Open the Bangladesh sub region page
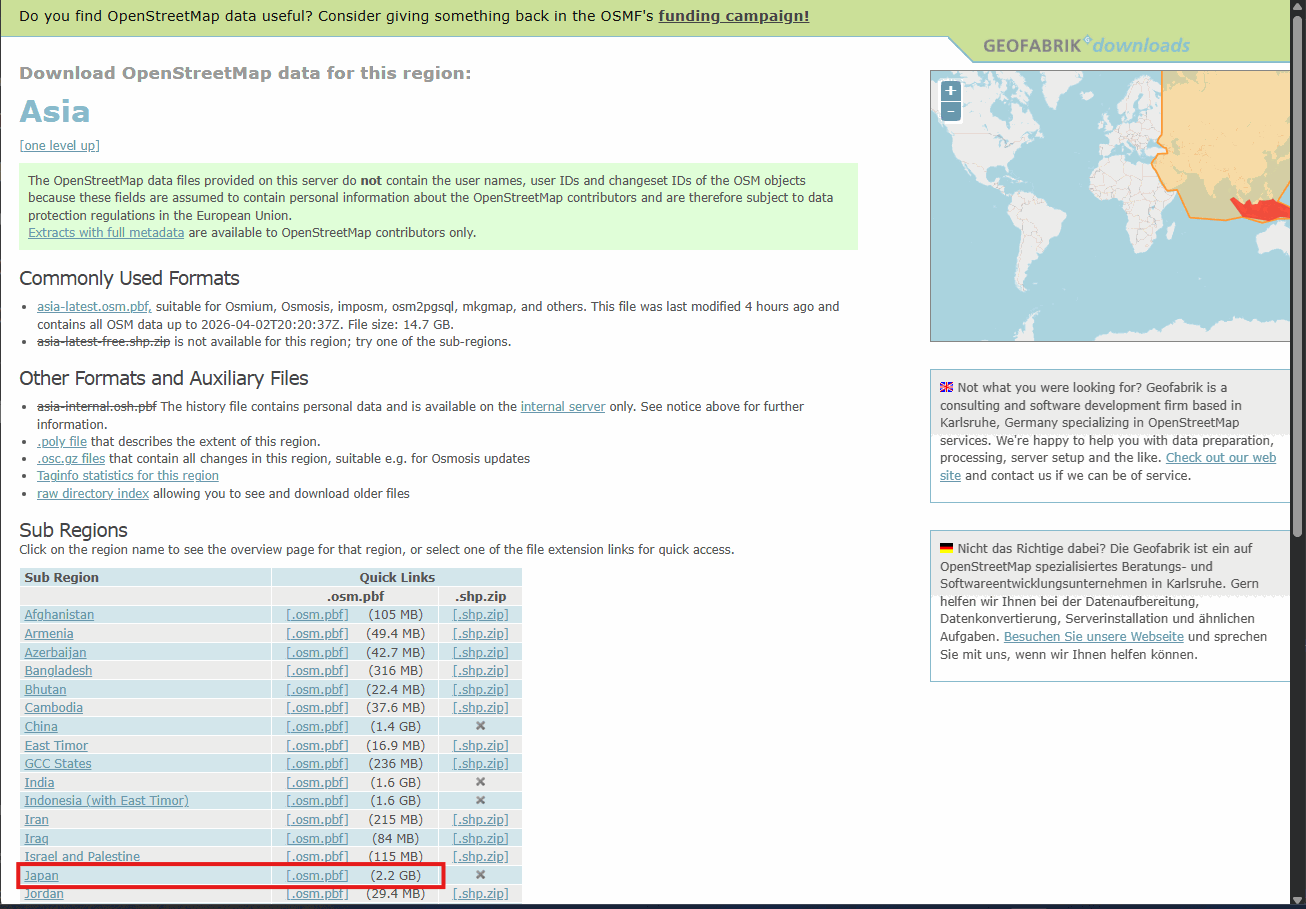1306x909 pixels. coord(58,671)
